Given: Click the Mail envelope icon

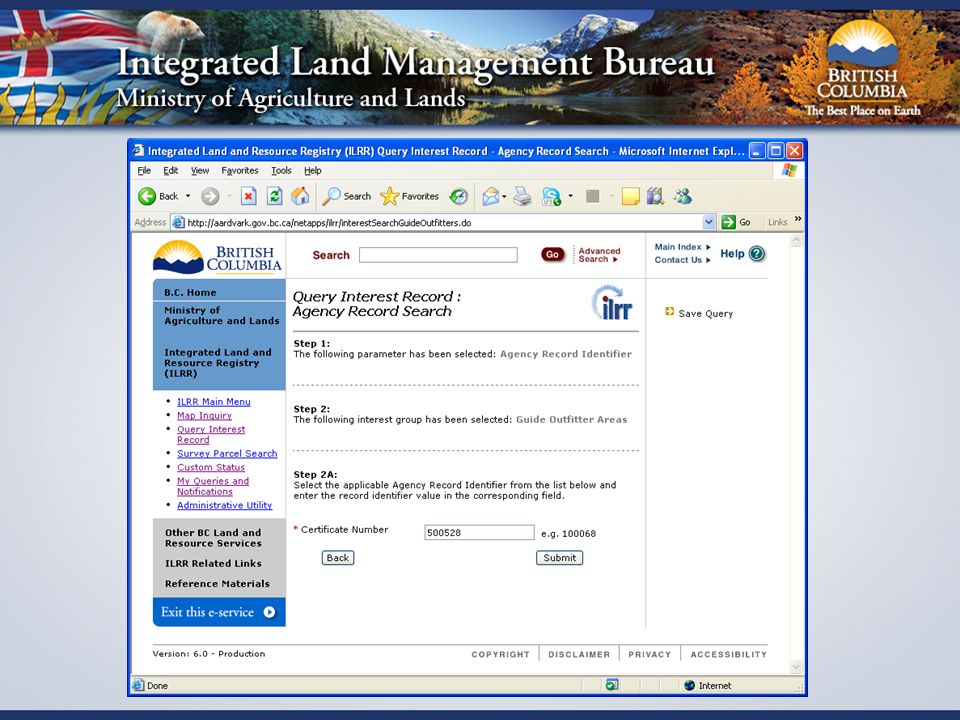Looking at the screenshot, I should 490,196.
